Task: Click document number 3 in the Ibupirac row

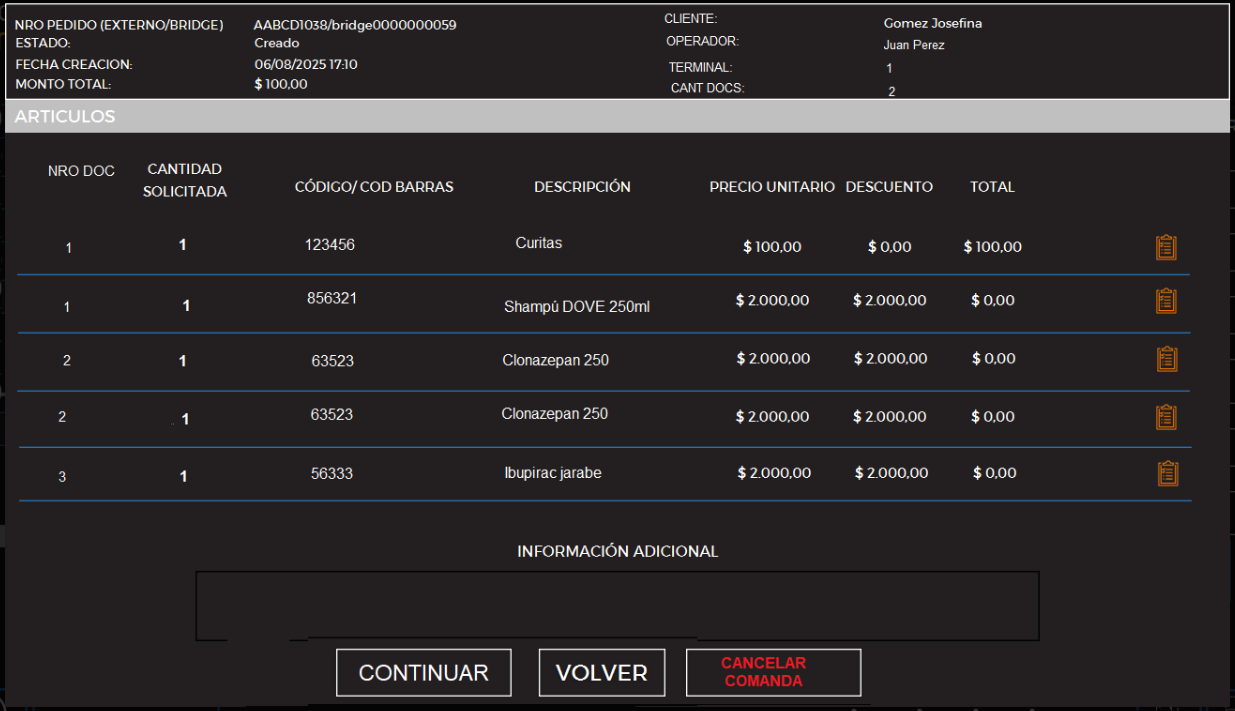Action: [x=62, y=477]
